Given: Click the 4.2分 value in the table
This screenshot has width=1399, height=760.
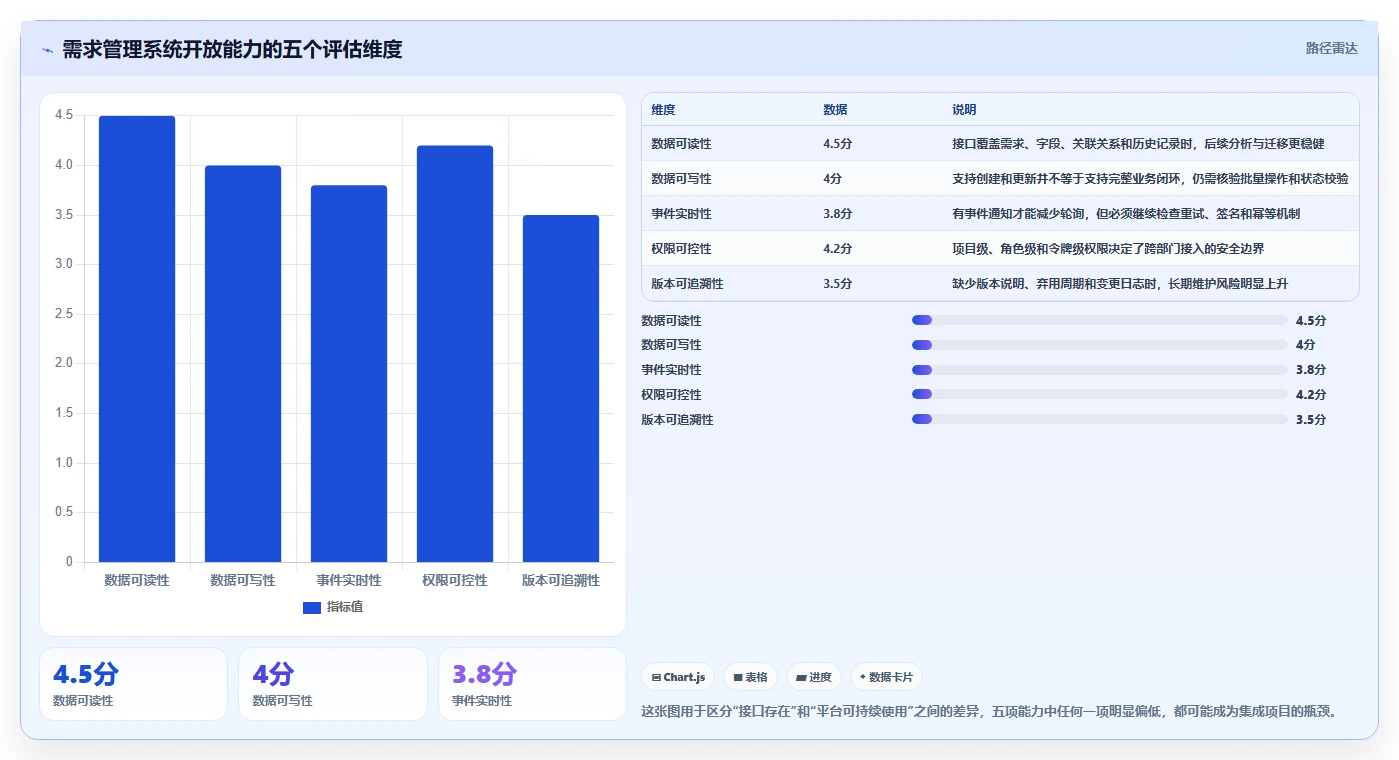Looking at the screenshot, I should click(x=837, y=249).
